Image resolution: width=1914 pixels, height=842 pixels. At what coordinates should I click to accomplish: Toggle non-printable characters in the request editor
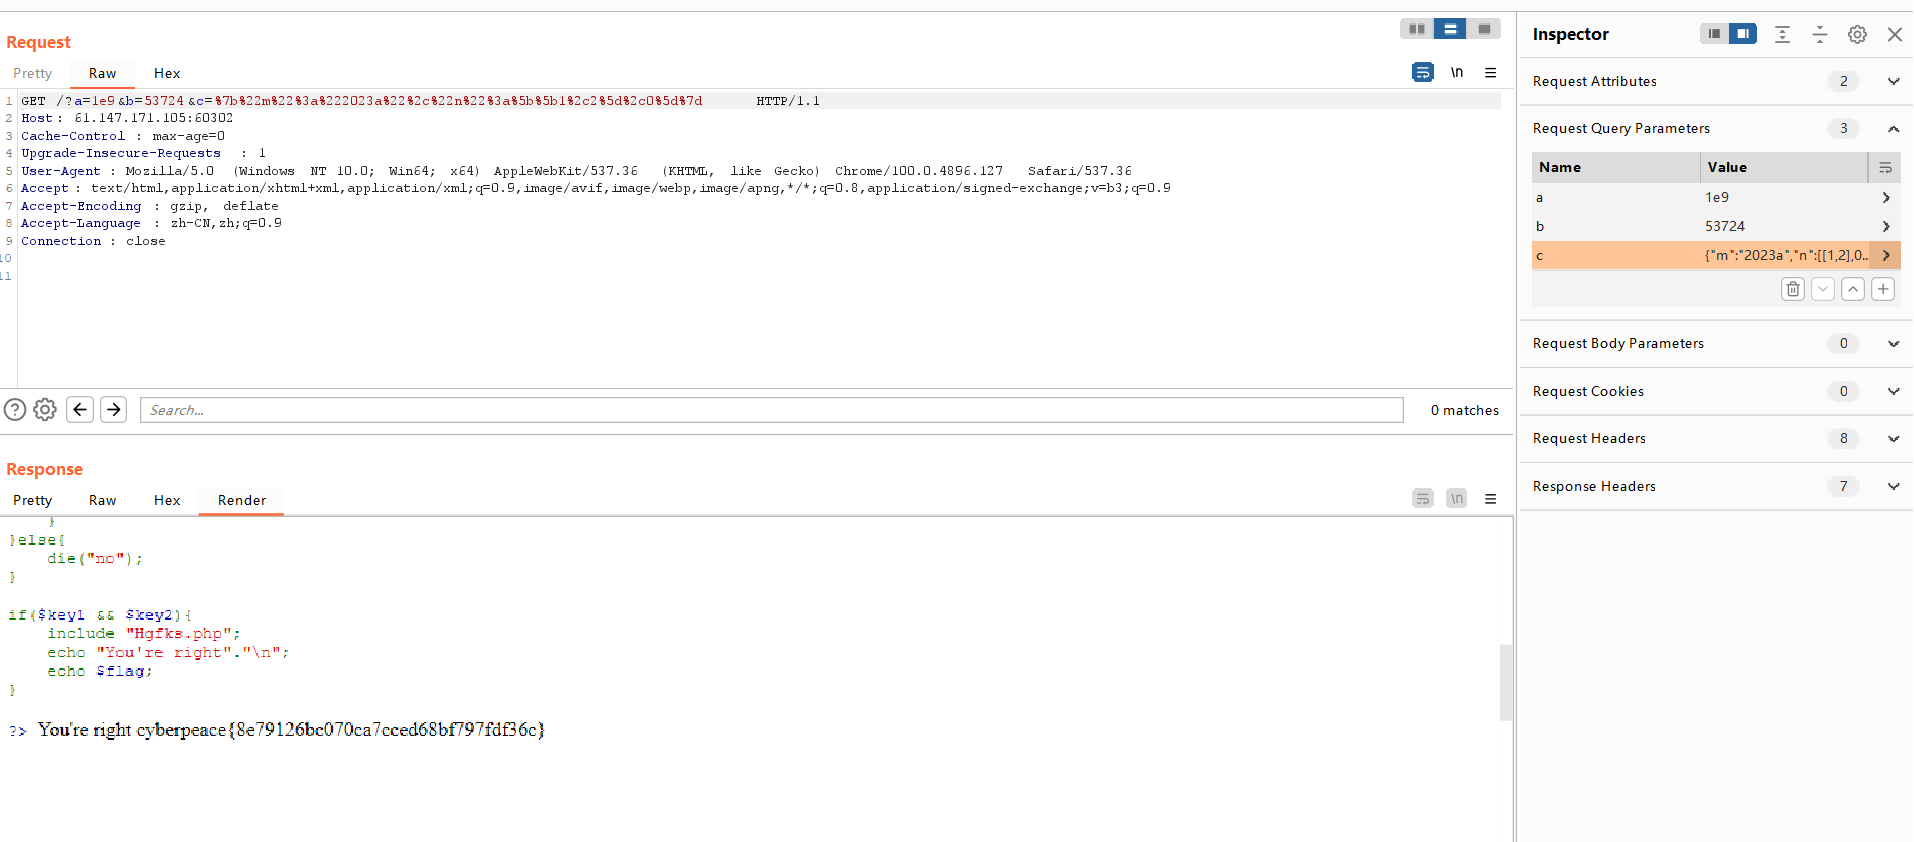(x=1457, y=72)
